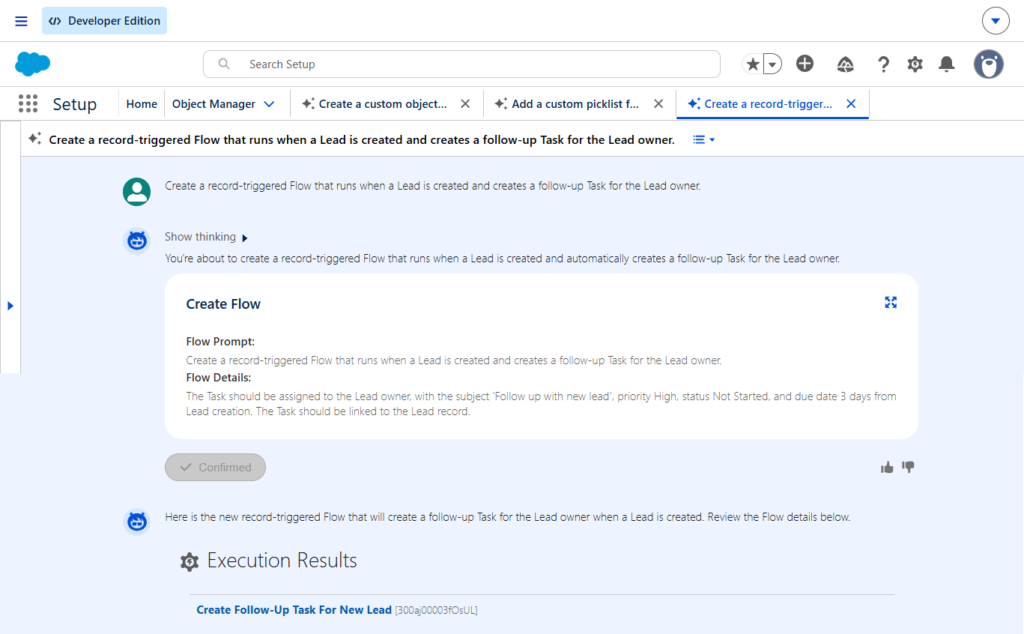This screenshot has height=634, width=1024.
Task: Click the Confirmed button
Action: coord(215,468)
